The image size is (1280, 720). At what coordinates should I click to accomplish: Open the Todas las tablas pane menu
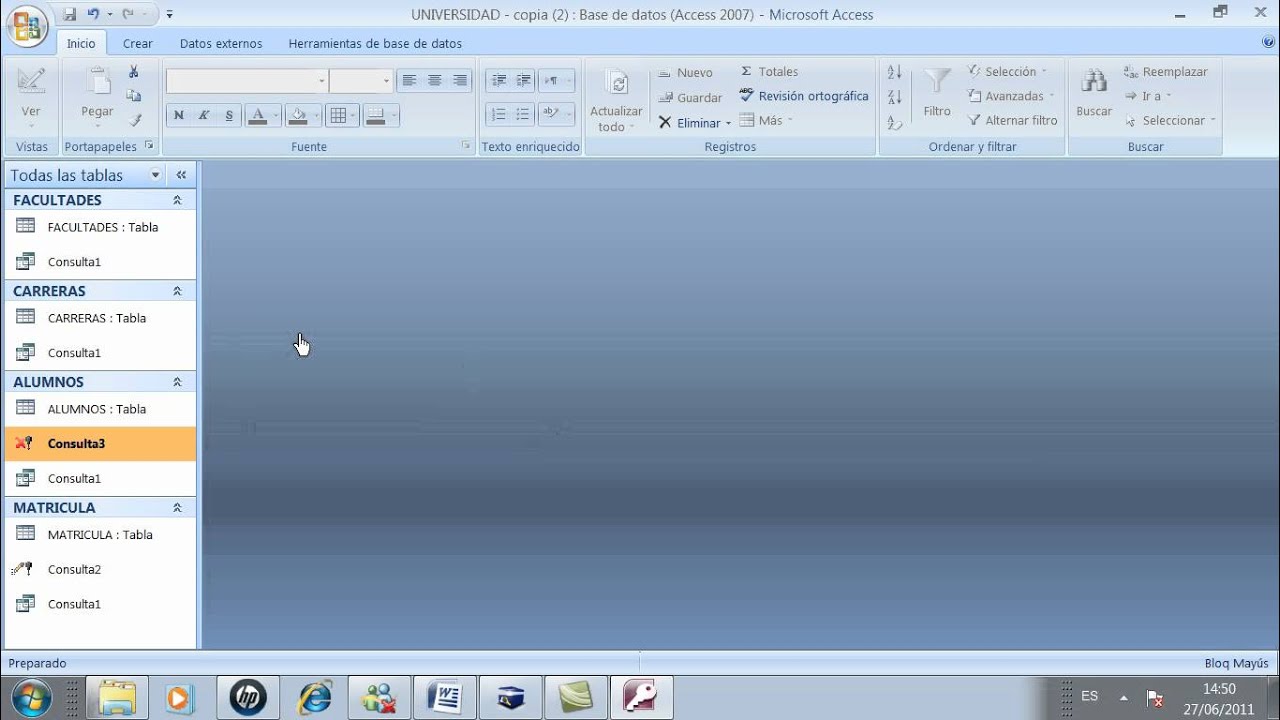[155, 175]
